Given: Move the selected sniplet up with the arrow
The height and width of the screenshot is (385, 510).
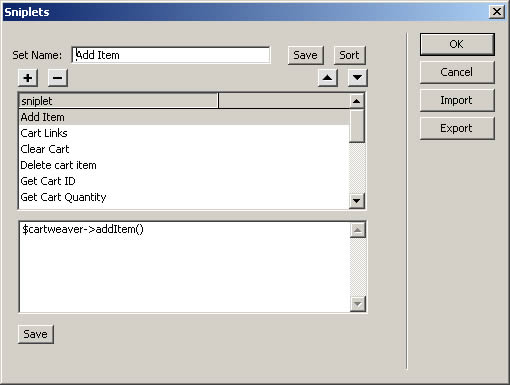Looking at the screenshot, I should coord(328,78).
